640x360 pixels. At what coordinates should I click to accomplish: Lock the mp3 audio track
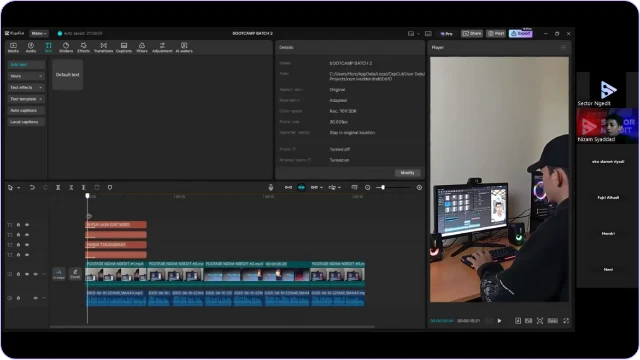pyautogui.click(x=18, y=298)
